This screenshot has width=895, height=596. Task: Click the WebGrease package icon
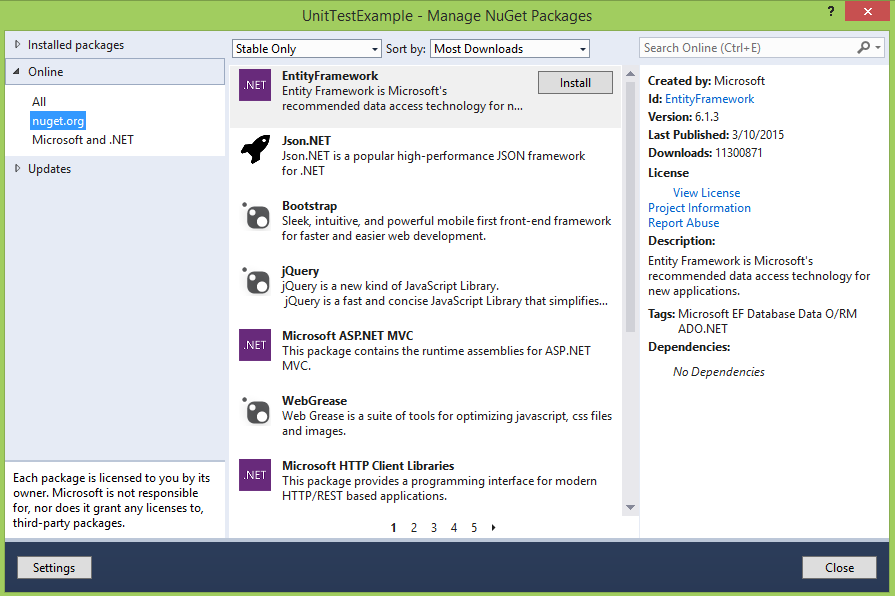pos(255,411)
